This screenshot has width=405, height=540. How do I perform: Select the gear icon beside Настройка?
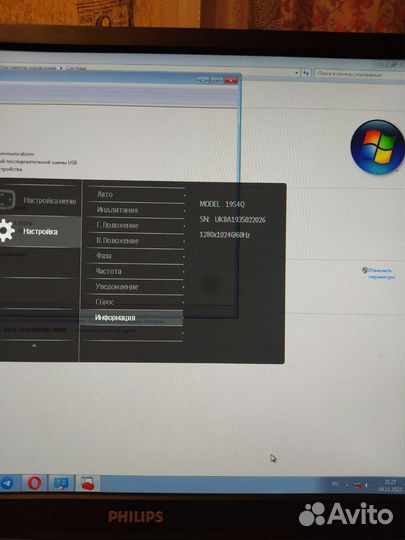pyautogui.click(x=7, y=231)
